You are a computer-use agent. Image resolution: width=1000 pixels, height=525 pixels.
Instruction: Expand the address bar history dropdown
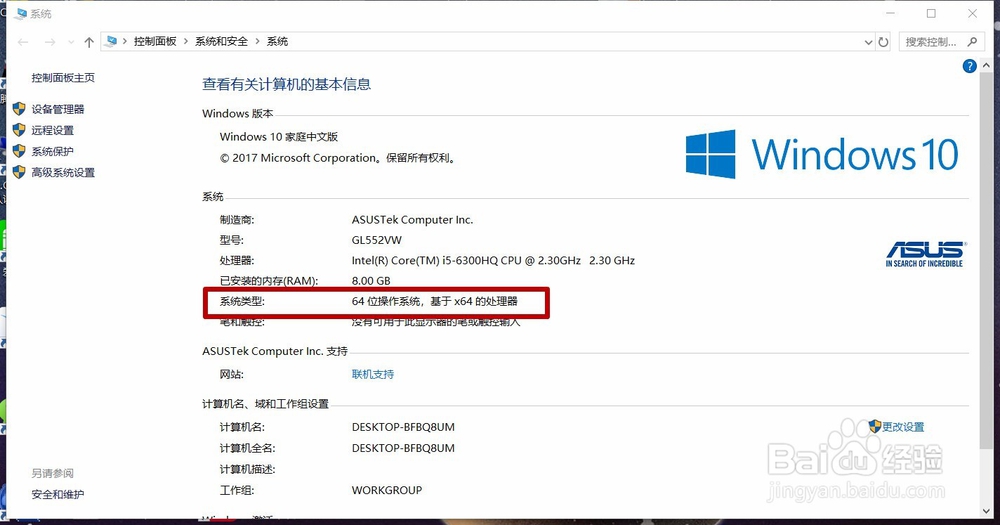point(868,42)
